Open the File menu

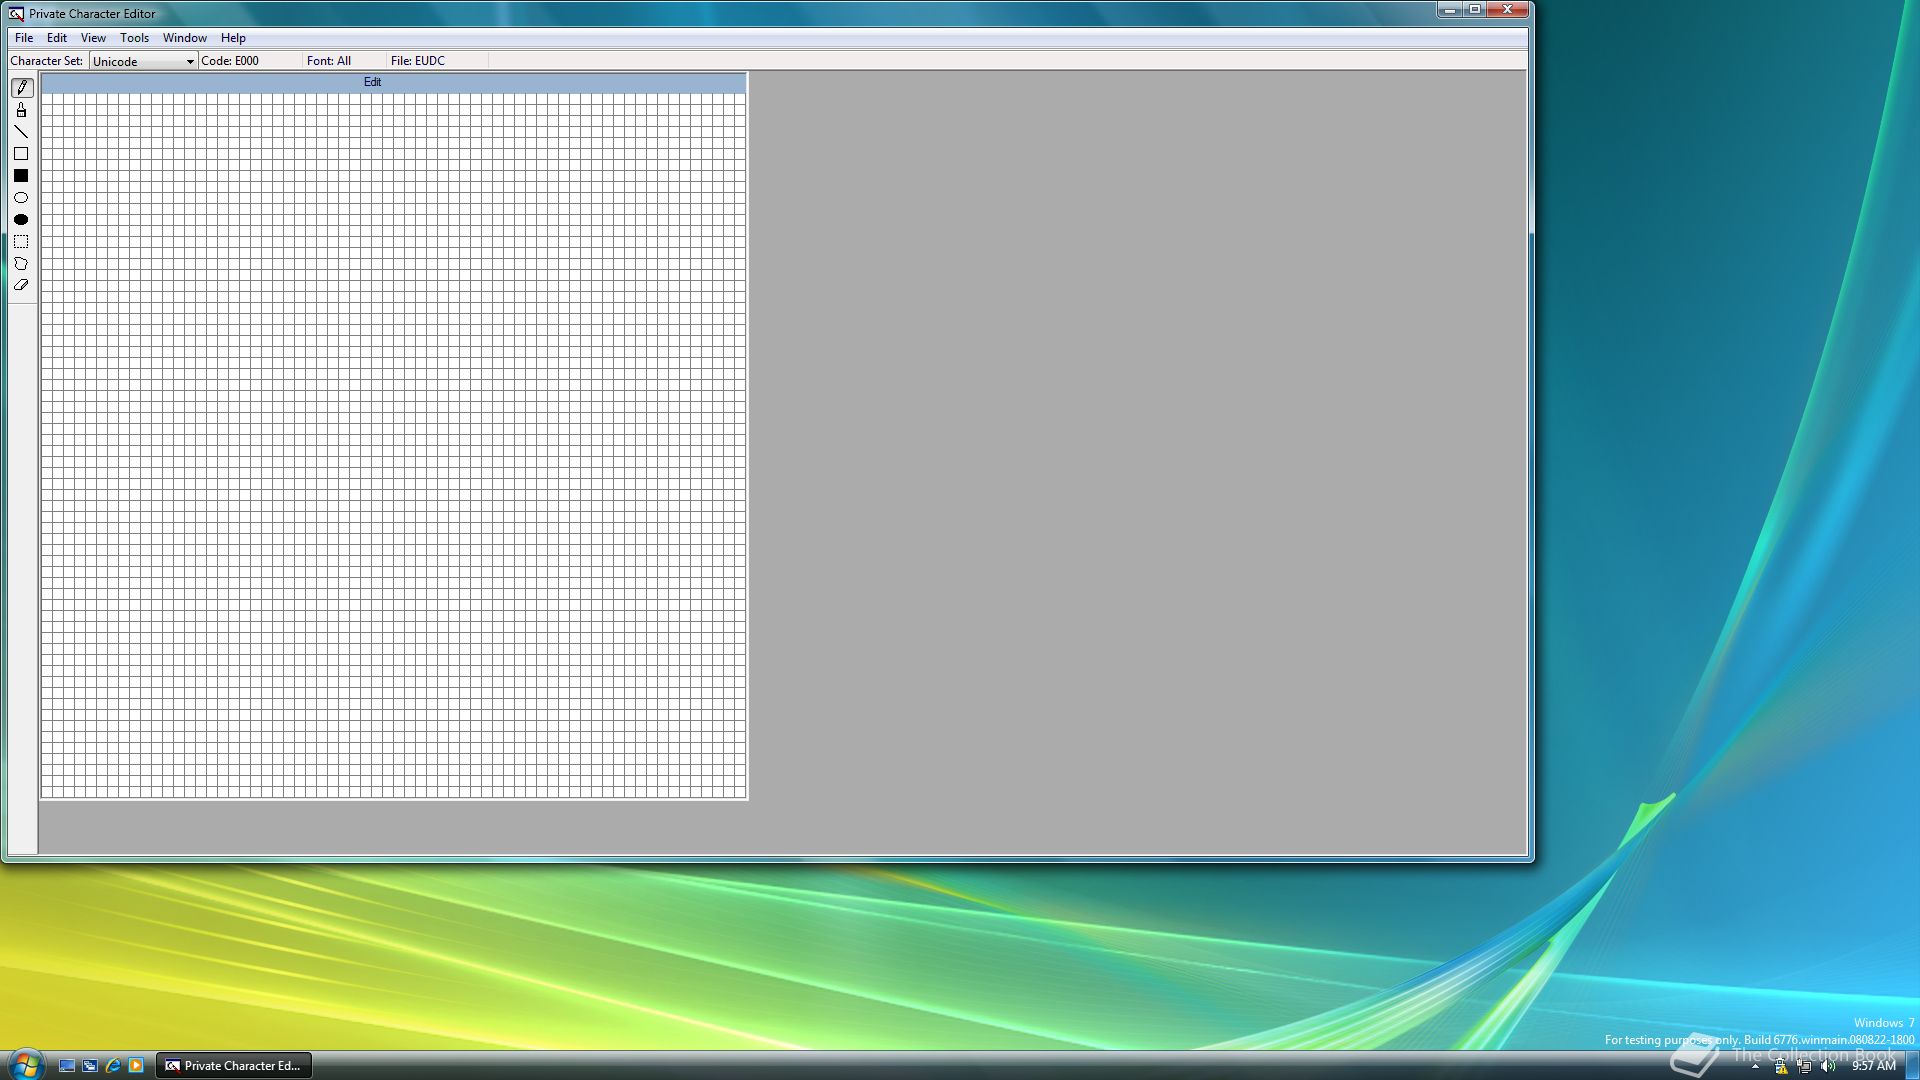[x=24, y=38]
